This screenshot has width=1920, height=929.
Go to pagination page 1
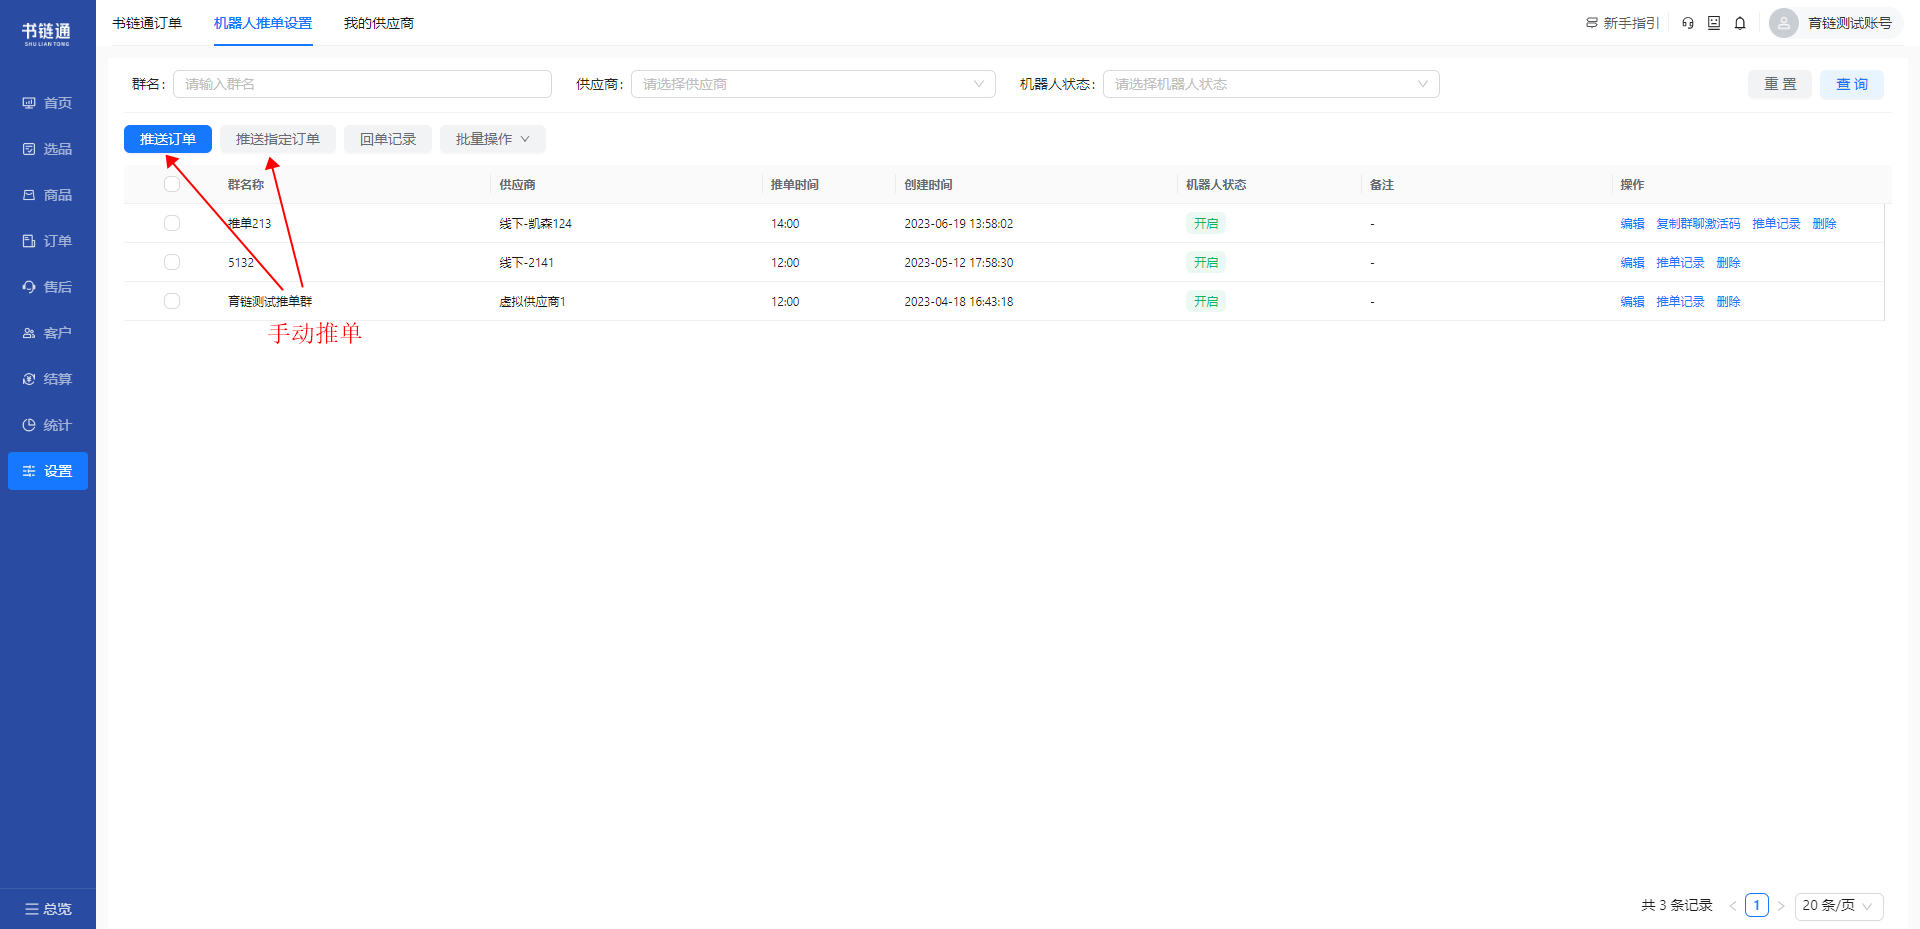click(x=1757, y=905)
